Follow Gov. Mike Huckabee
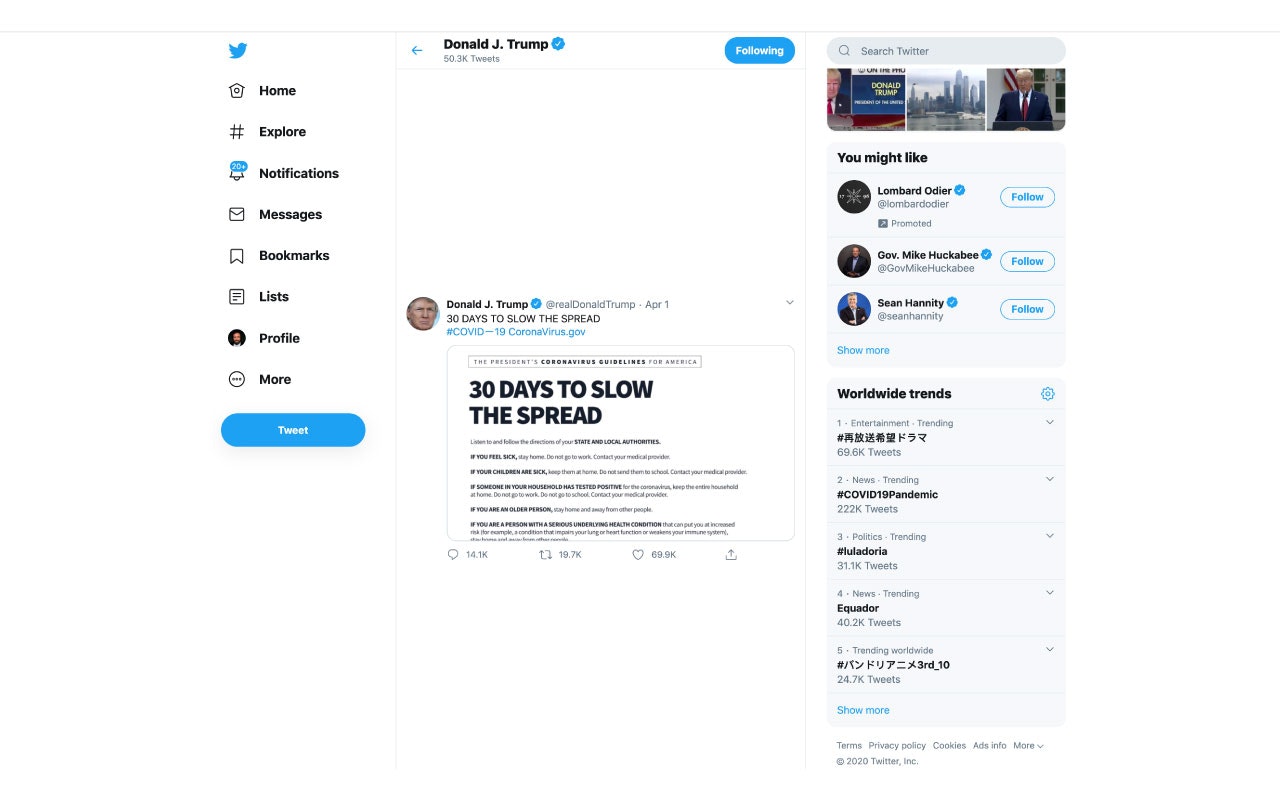The width and height of the screenshot is (1280, 800). click(x=1027, y=261)
